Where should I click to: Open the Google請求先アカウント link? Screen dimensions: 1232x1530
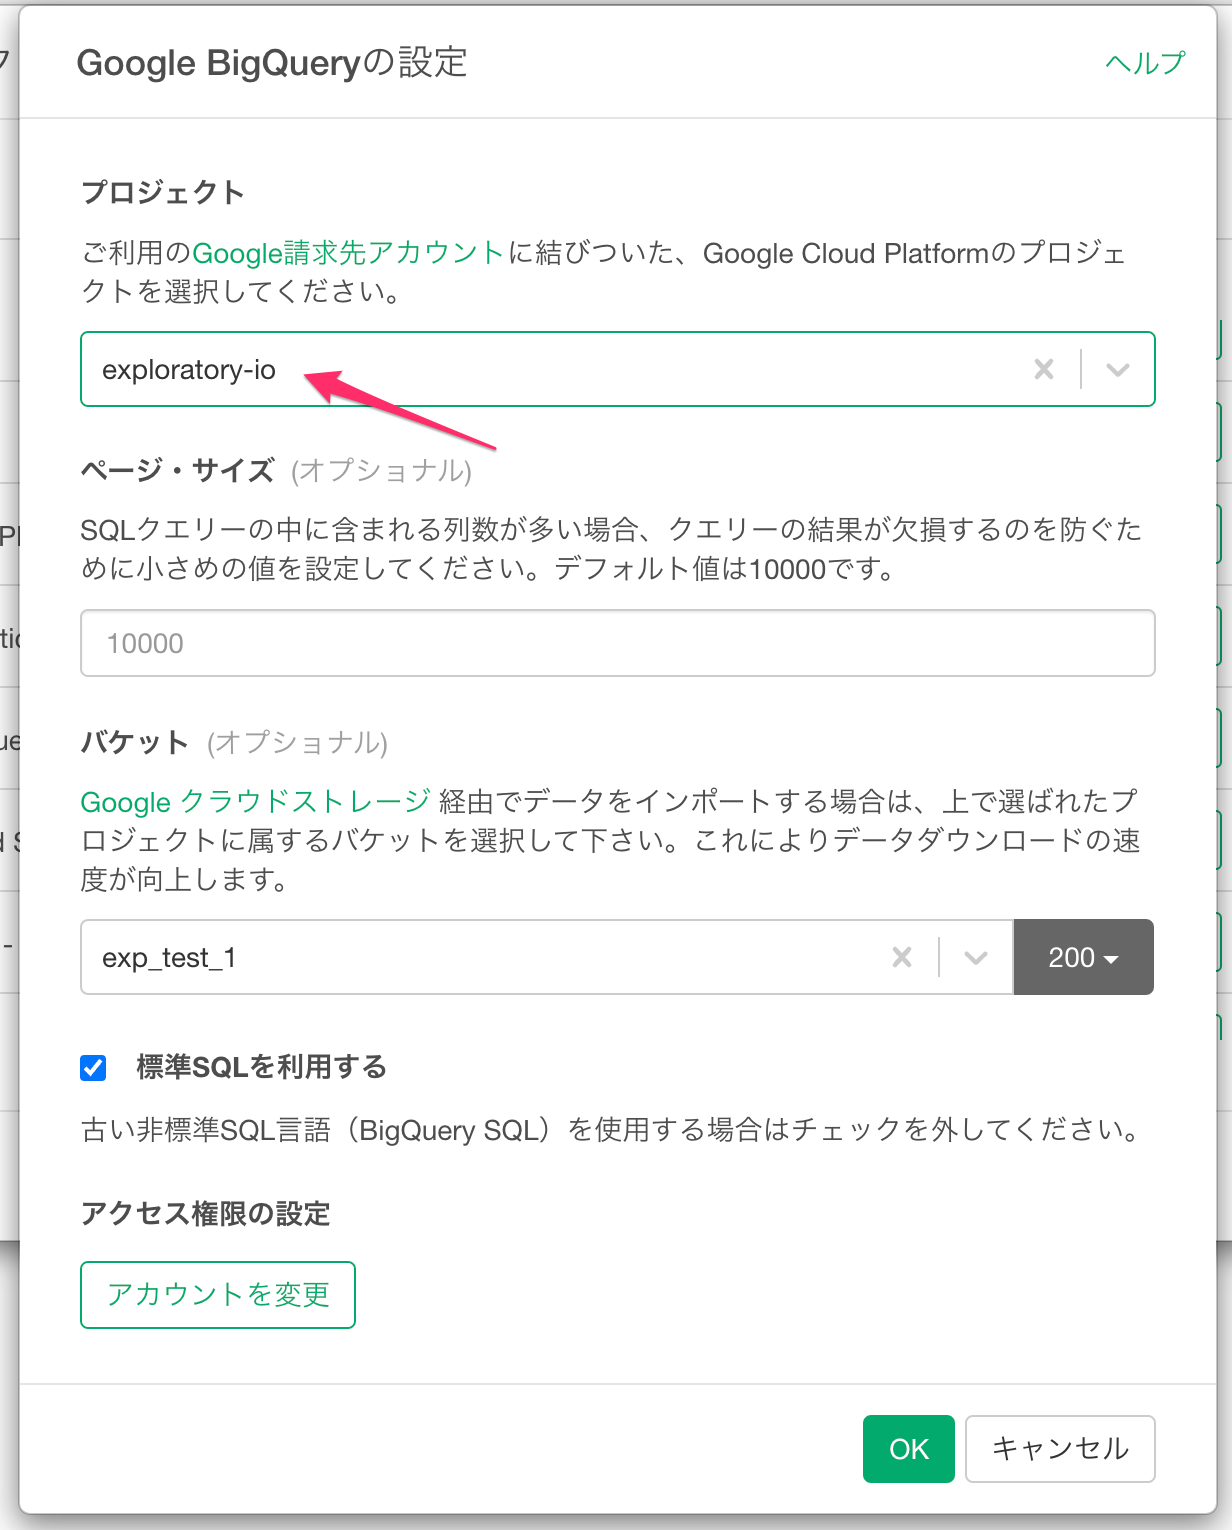click(348, 253)
